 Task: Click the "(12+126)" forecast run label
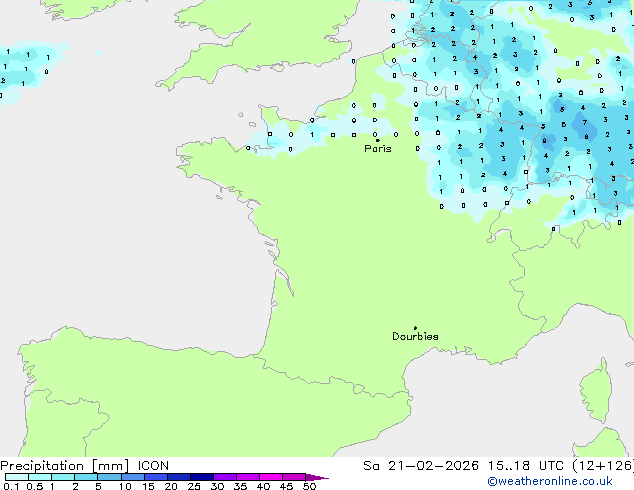pos(603,466)
